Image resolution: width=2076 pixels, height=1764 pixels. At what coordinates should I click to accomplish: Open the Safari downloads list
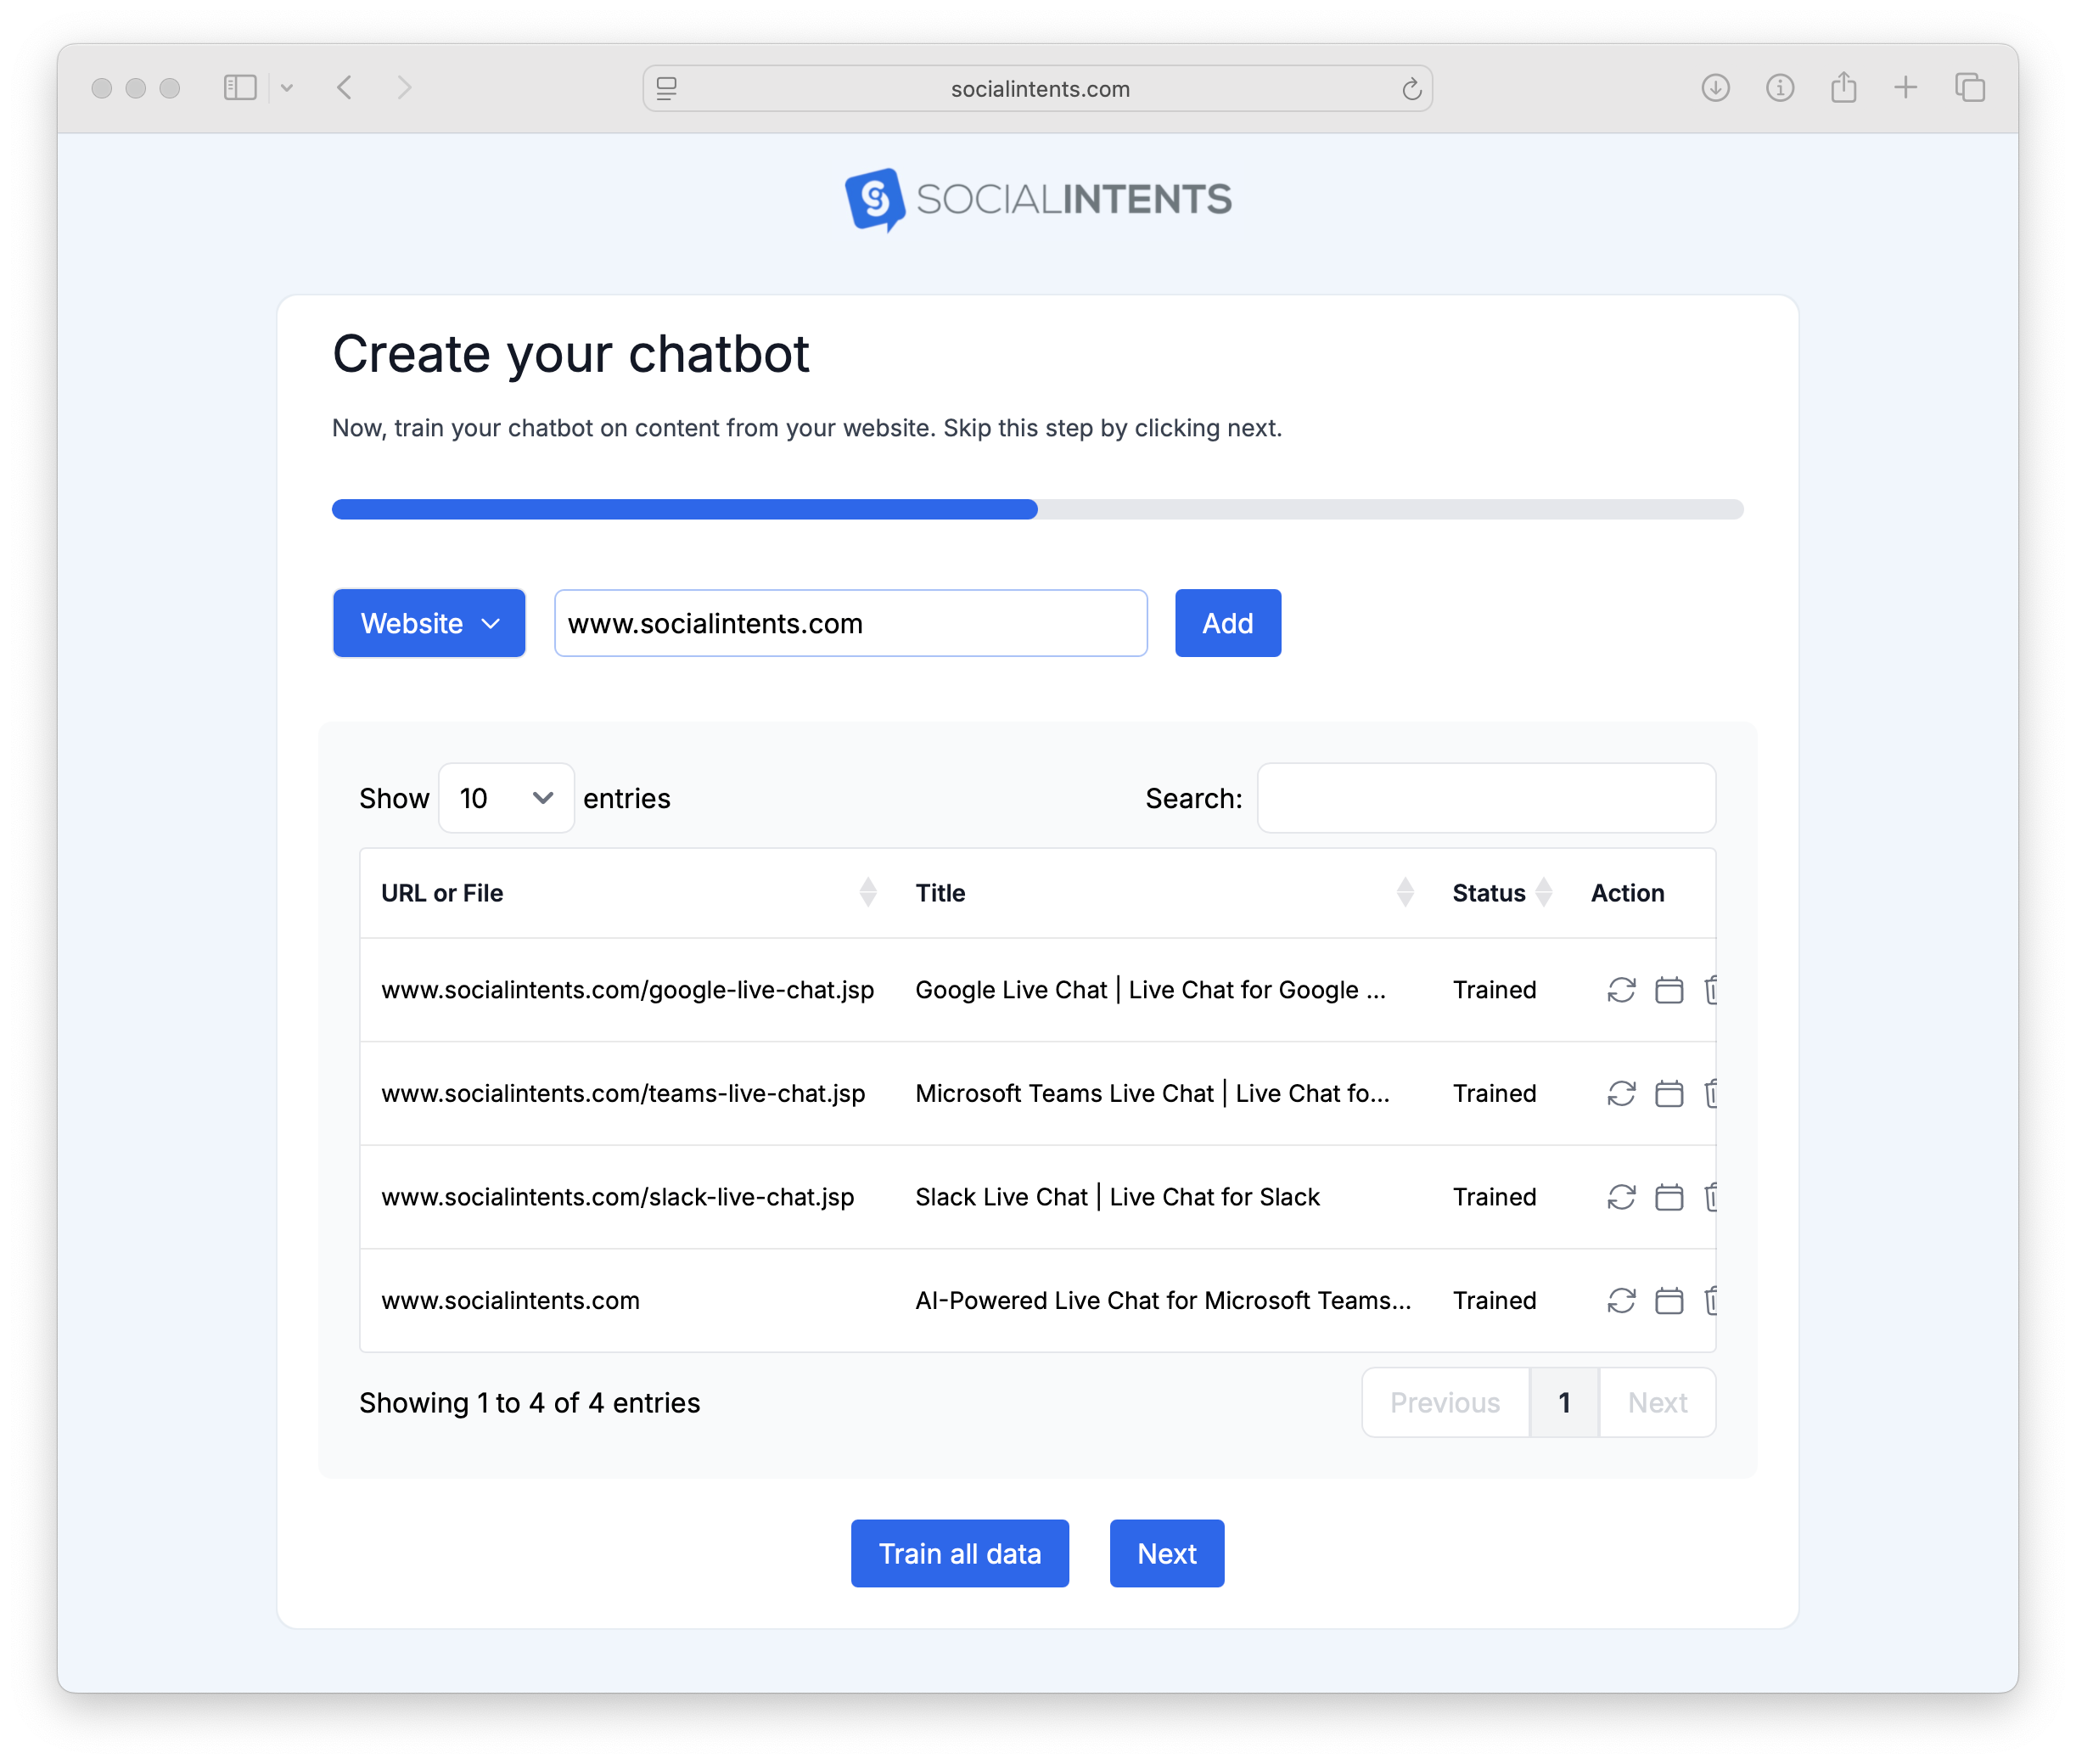[x=1715, y=88]
